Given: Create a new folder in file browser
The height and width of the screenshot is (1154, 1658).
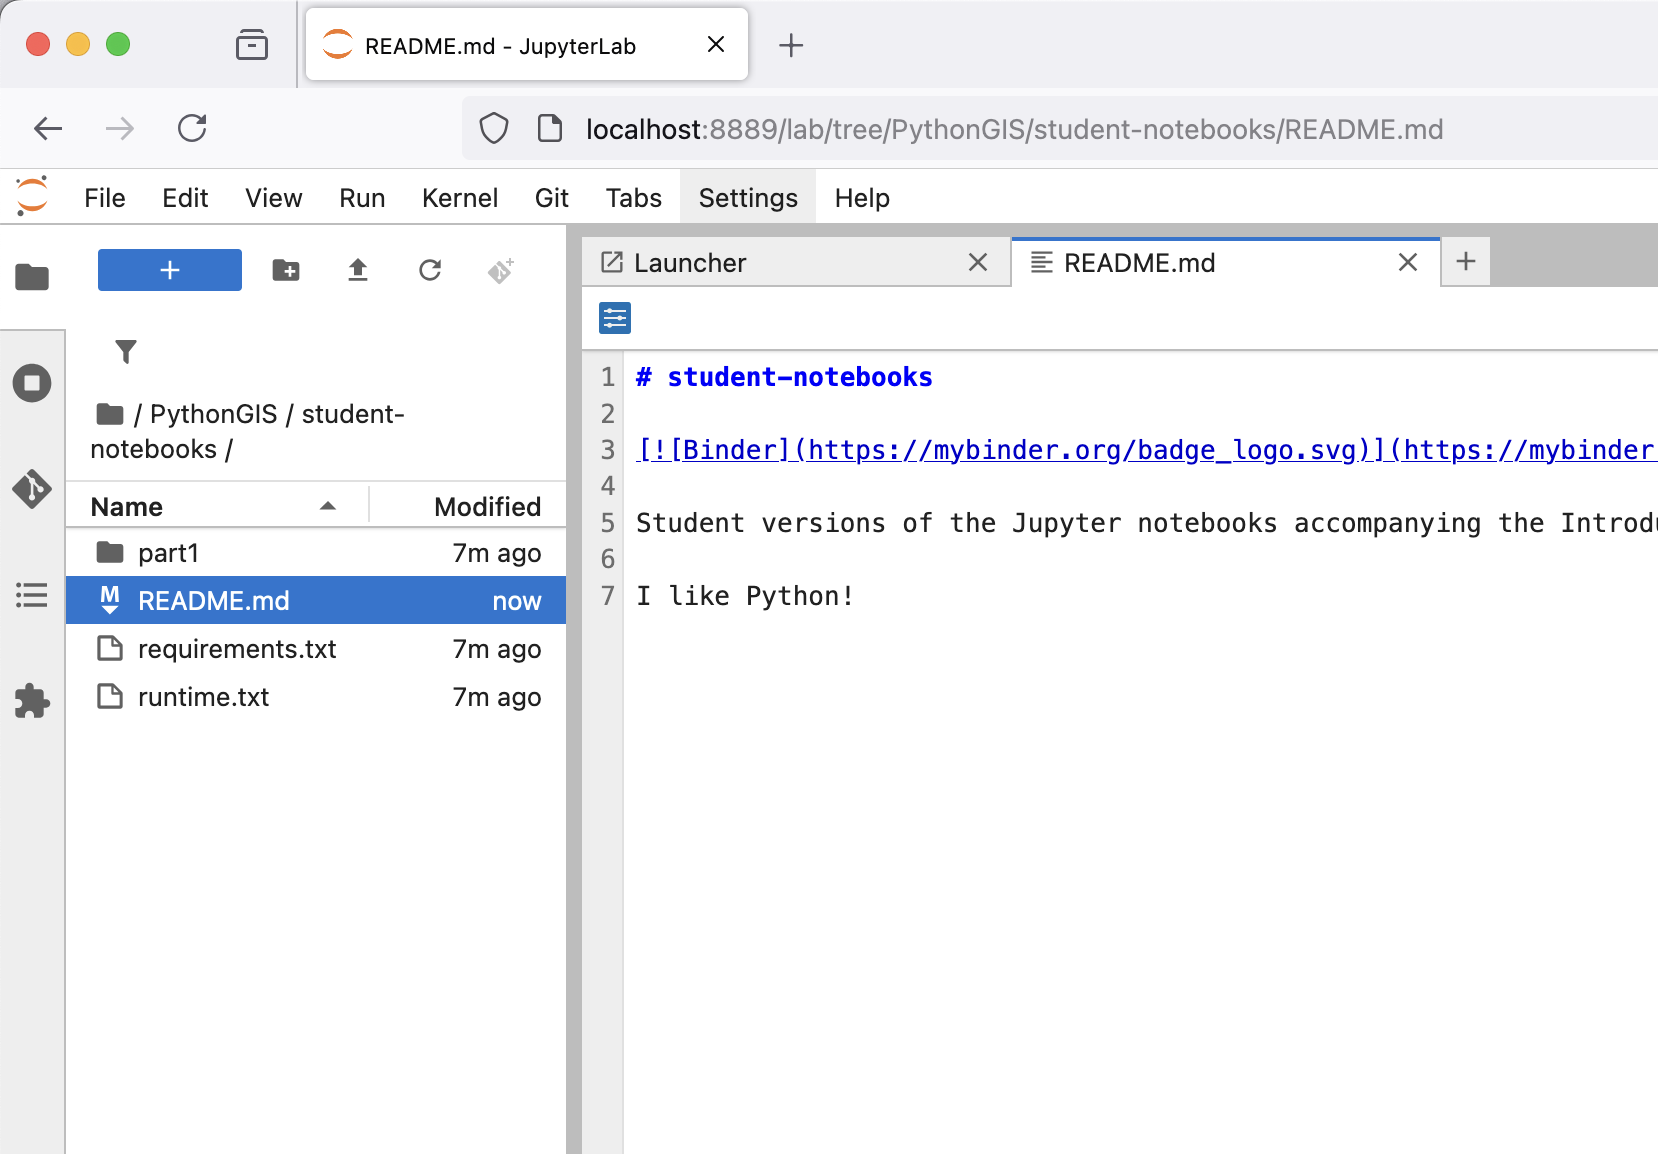Looking at the screenshot, I should [x=286, y=270].
